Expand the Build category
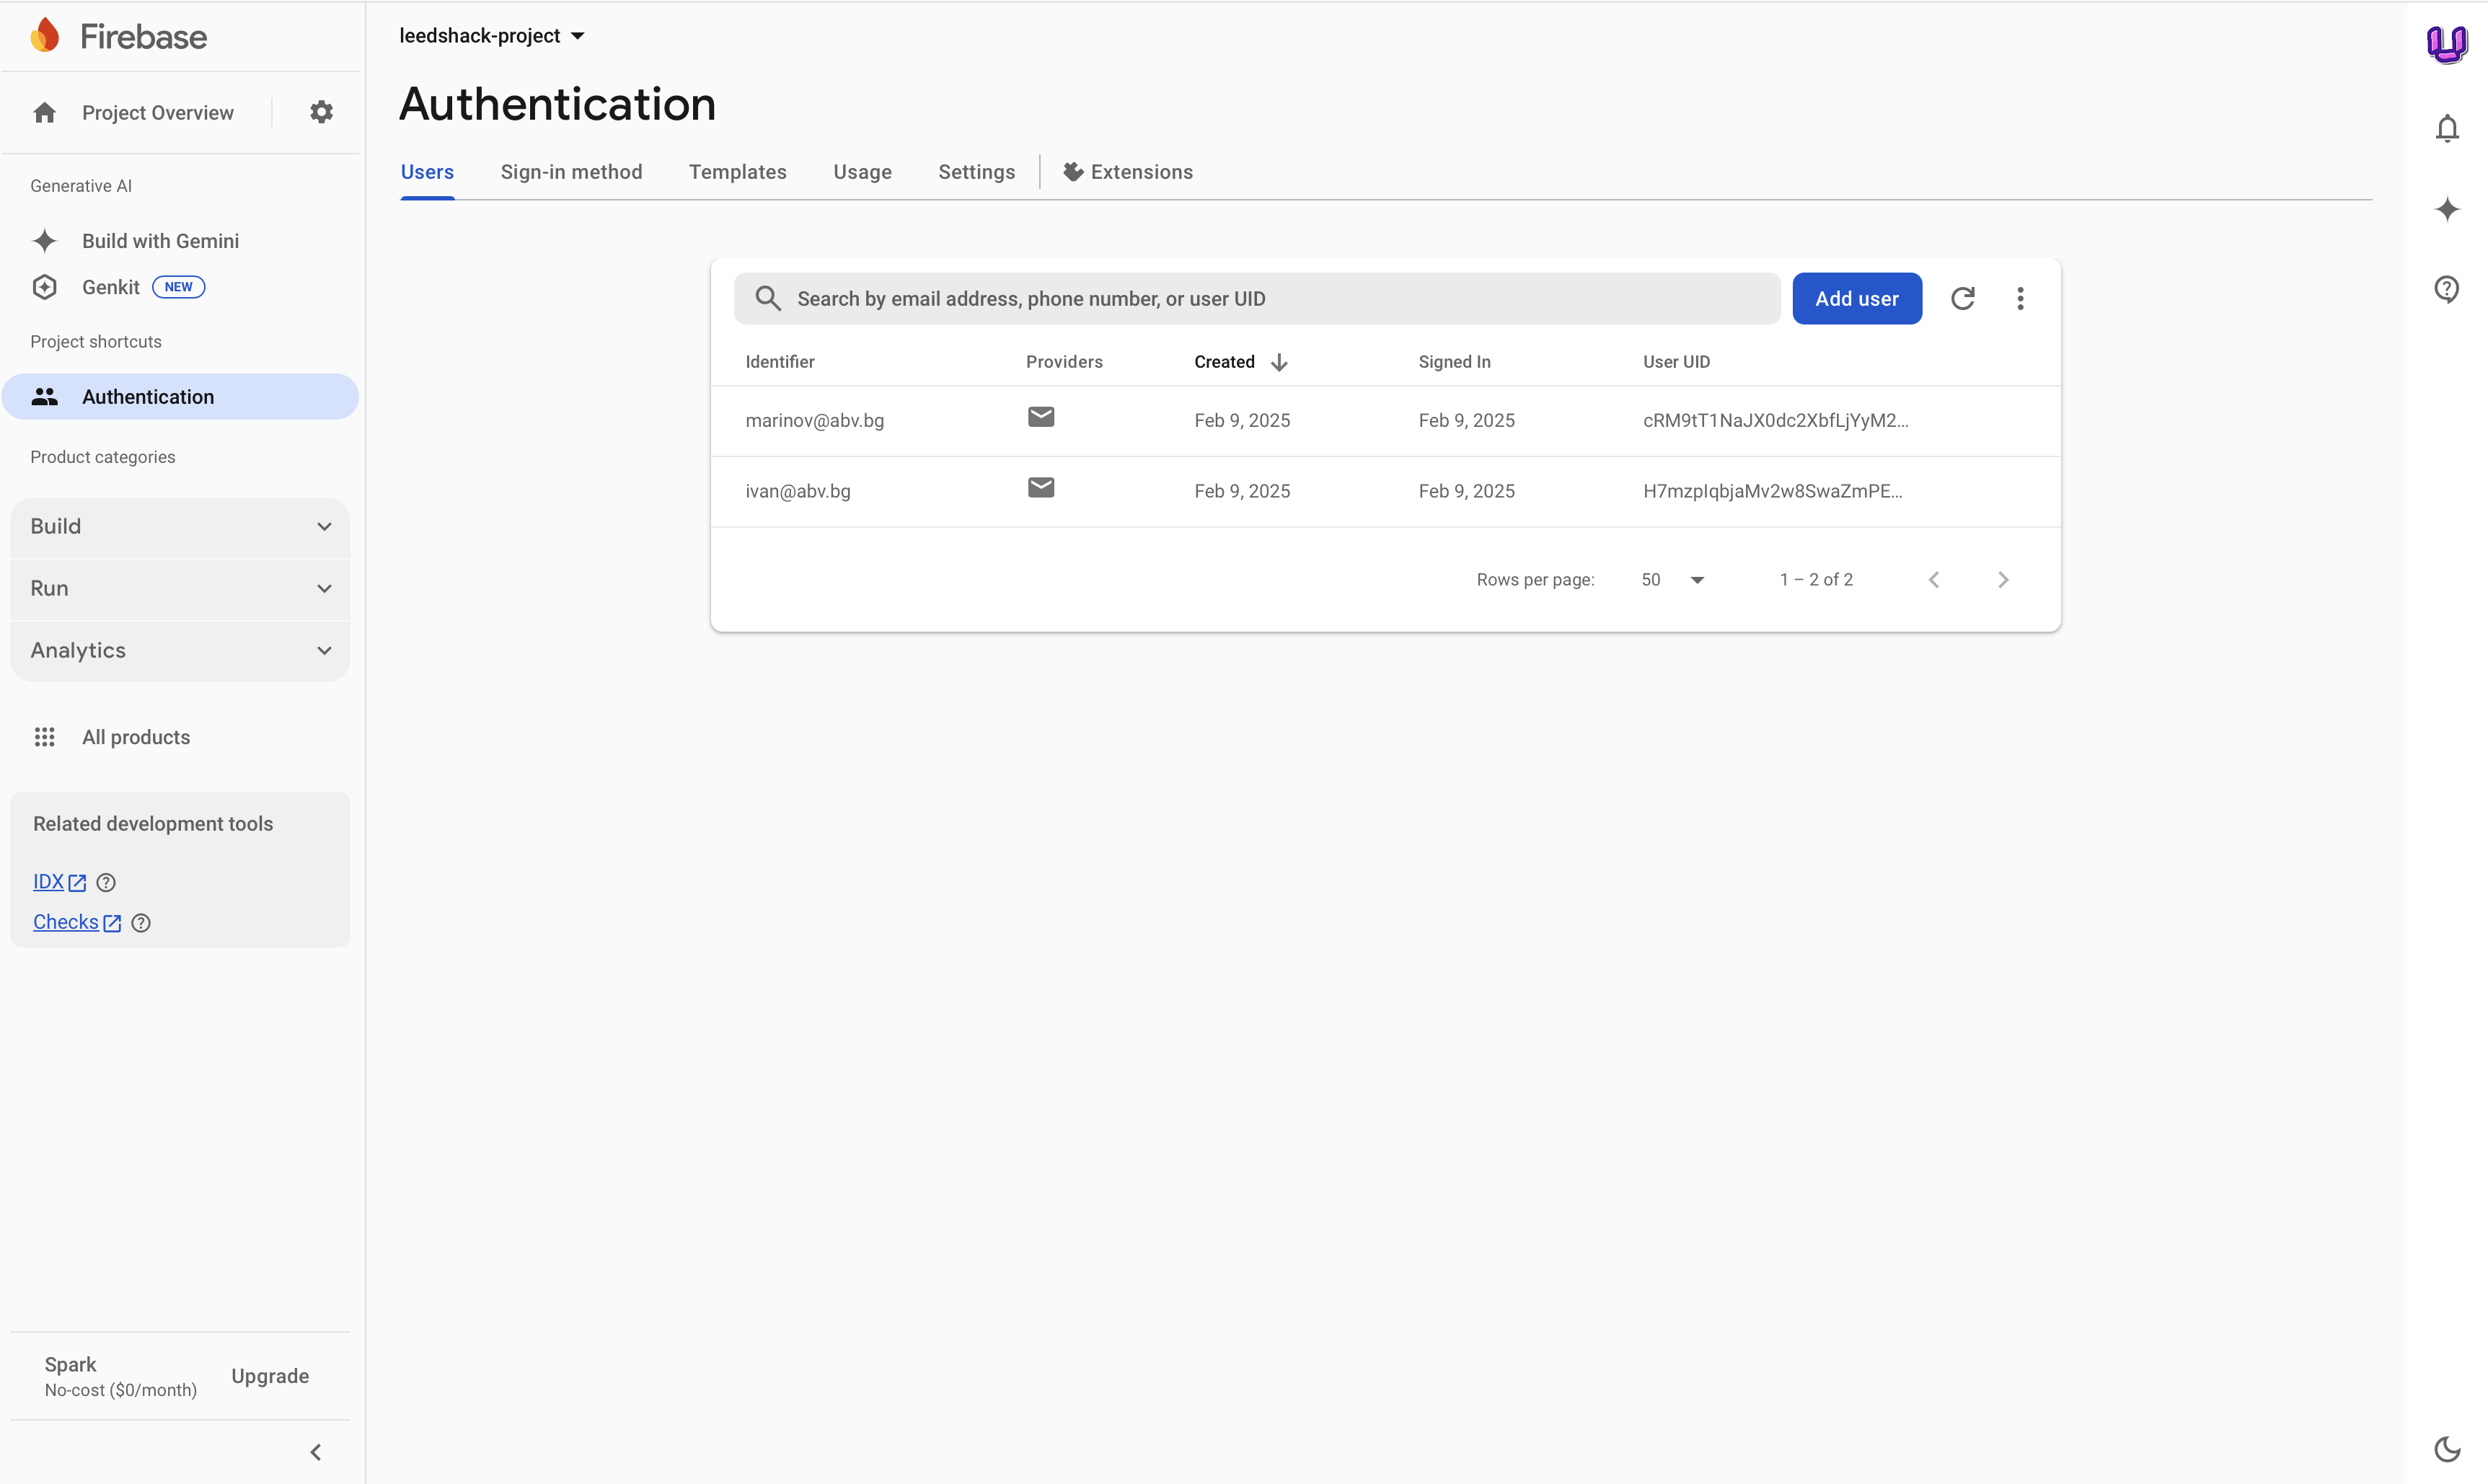The image size is (2488, 1484). pos(180,526)
